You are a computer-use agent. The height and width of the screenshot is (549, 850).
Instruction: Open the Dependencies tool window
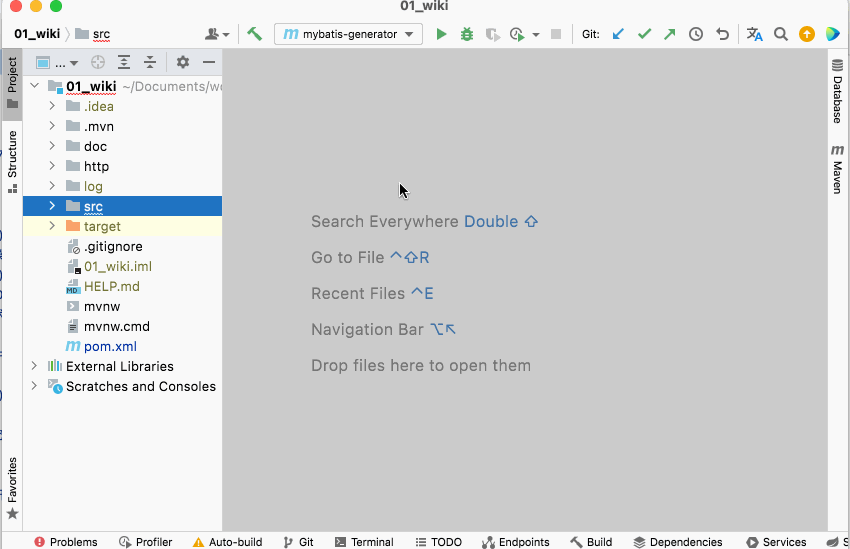[678, 542]
